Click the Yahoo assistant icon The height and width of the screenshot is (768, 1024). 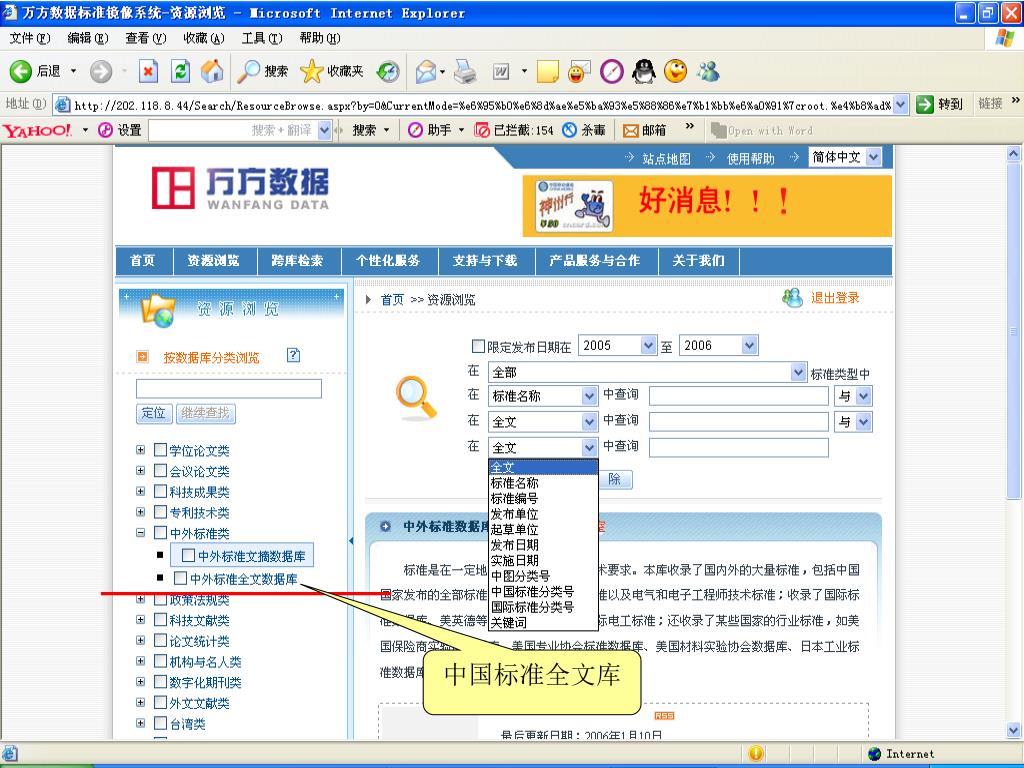coord(415,130)
